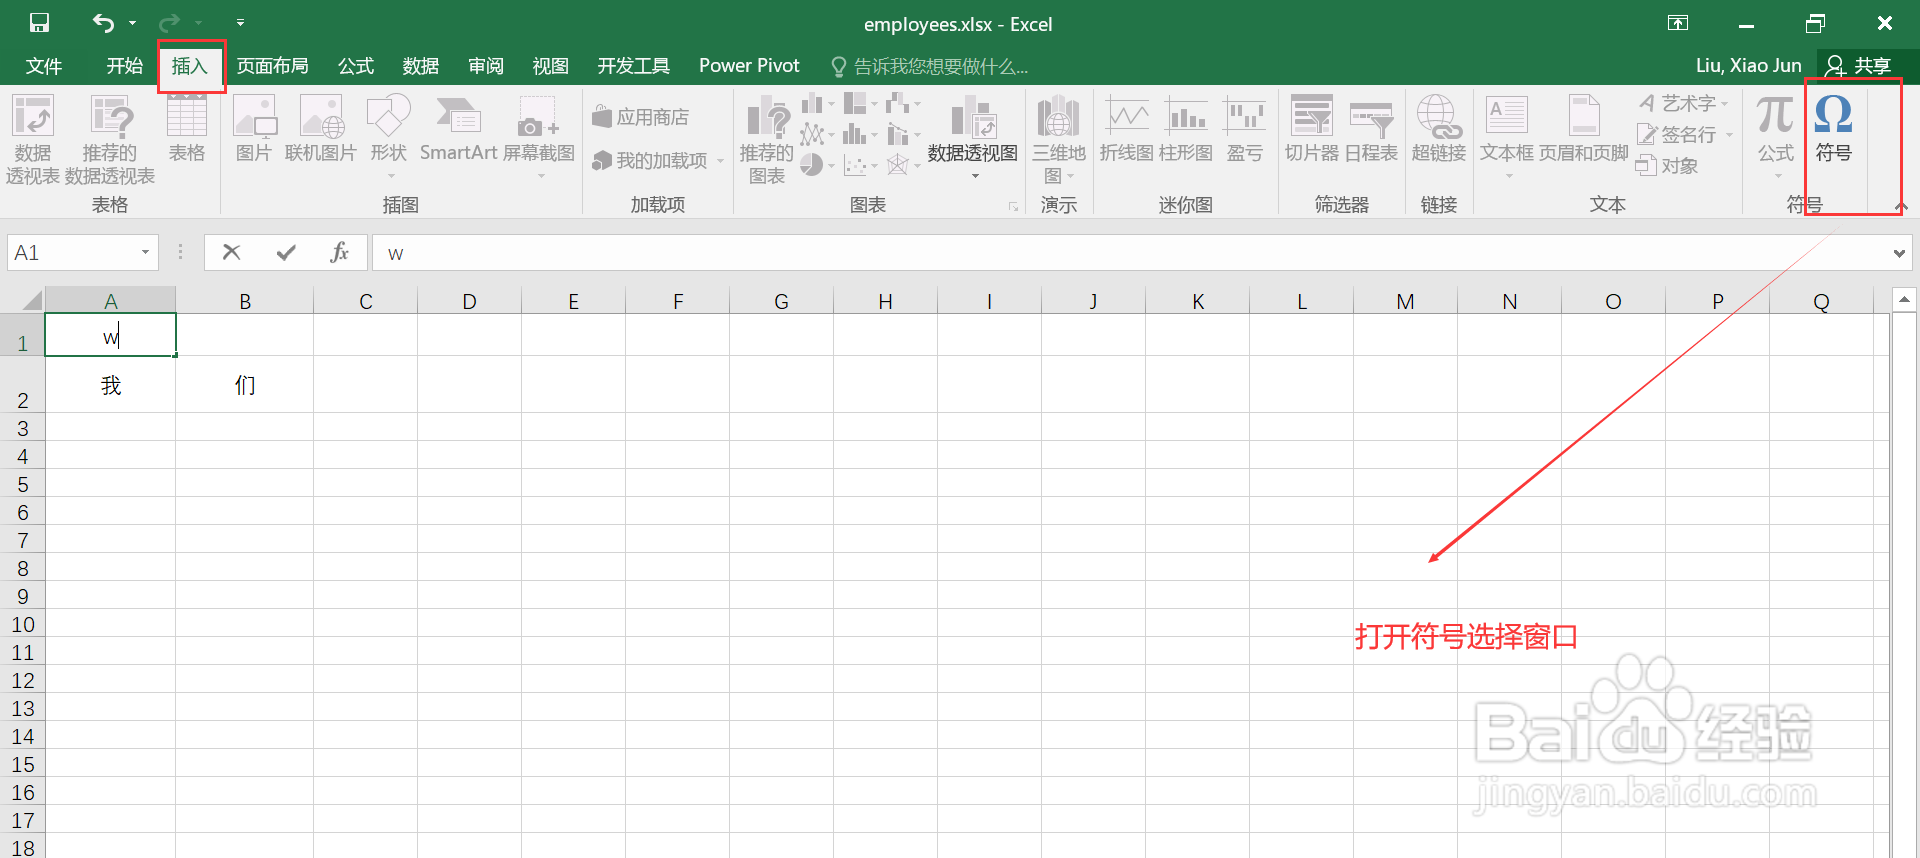
Task: Click the 切片器 slicer icon
Action: point(1312,128)
